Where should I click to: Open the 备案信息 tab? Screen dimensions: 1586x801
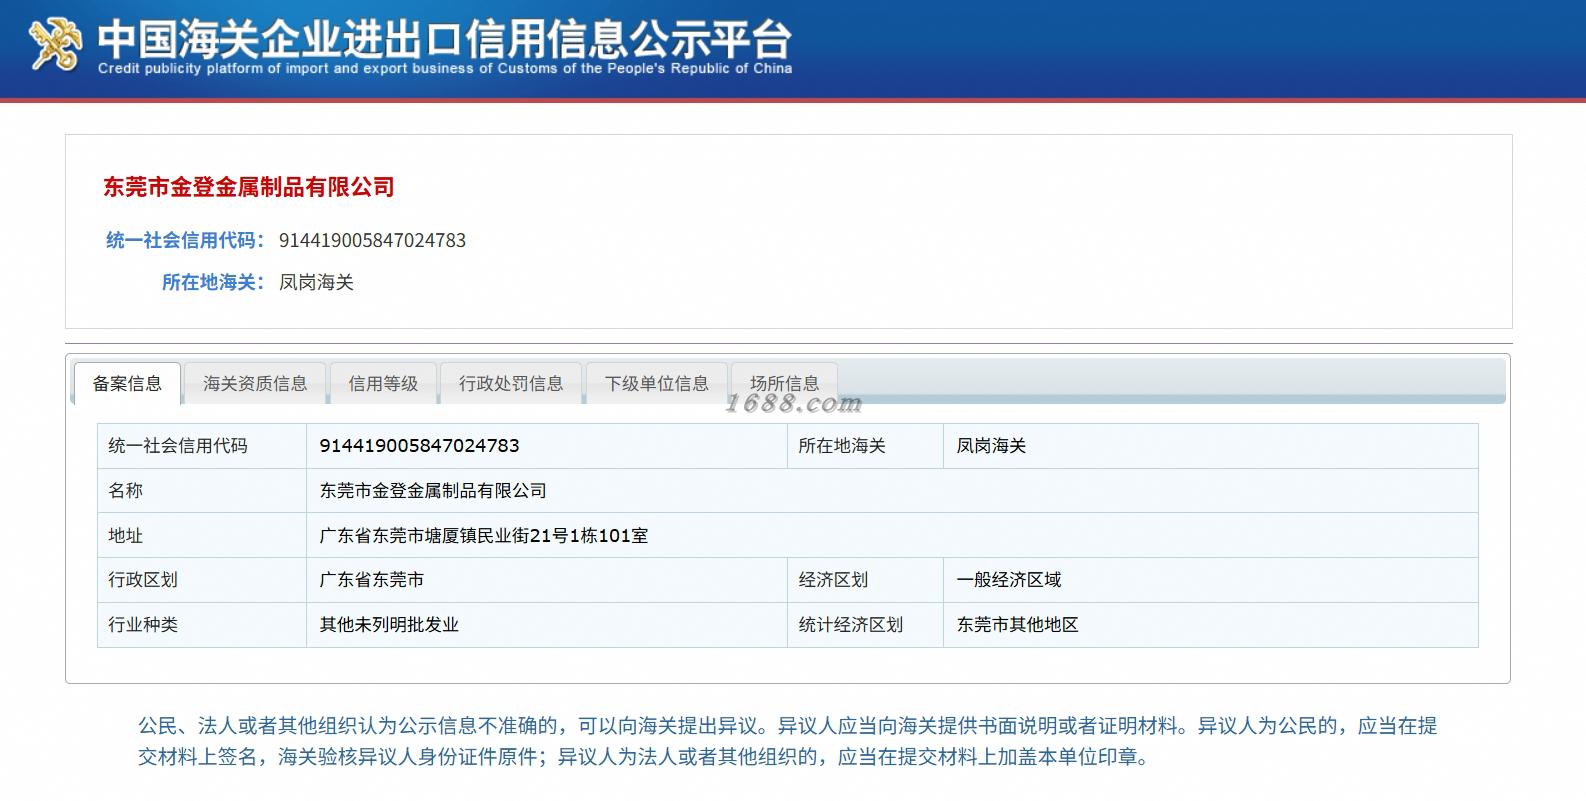(x=127, y=383)
